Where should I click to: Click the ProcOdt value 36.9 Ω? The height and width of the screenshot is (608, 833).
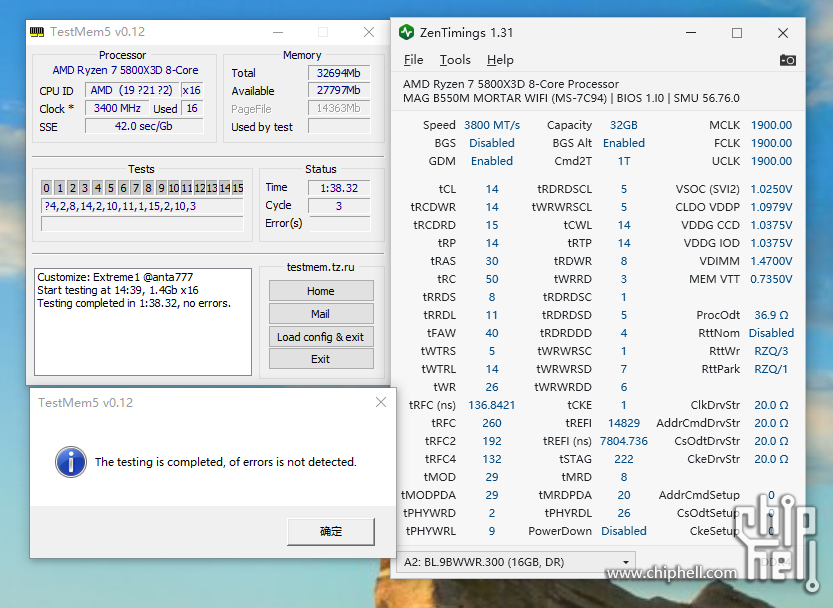771,315
